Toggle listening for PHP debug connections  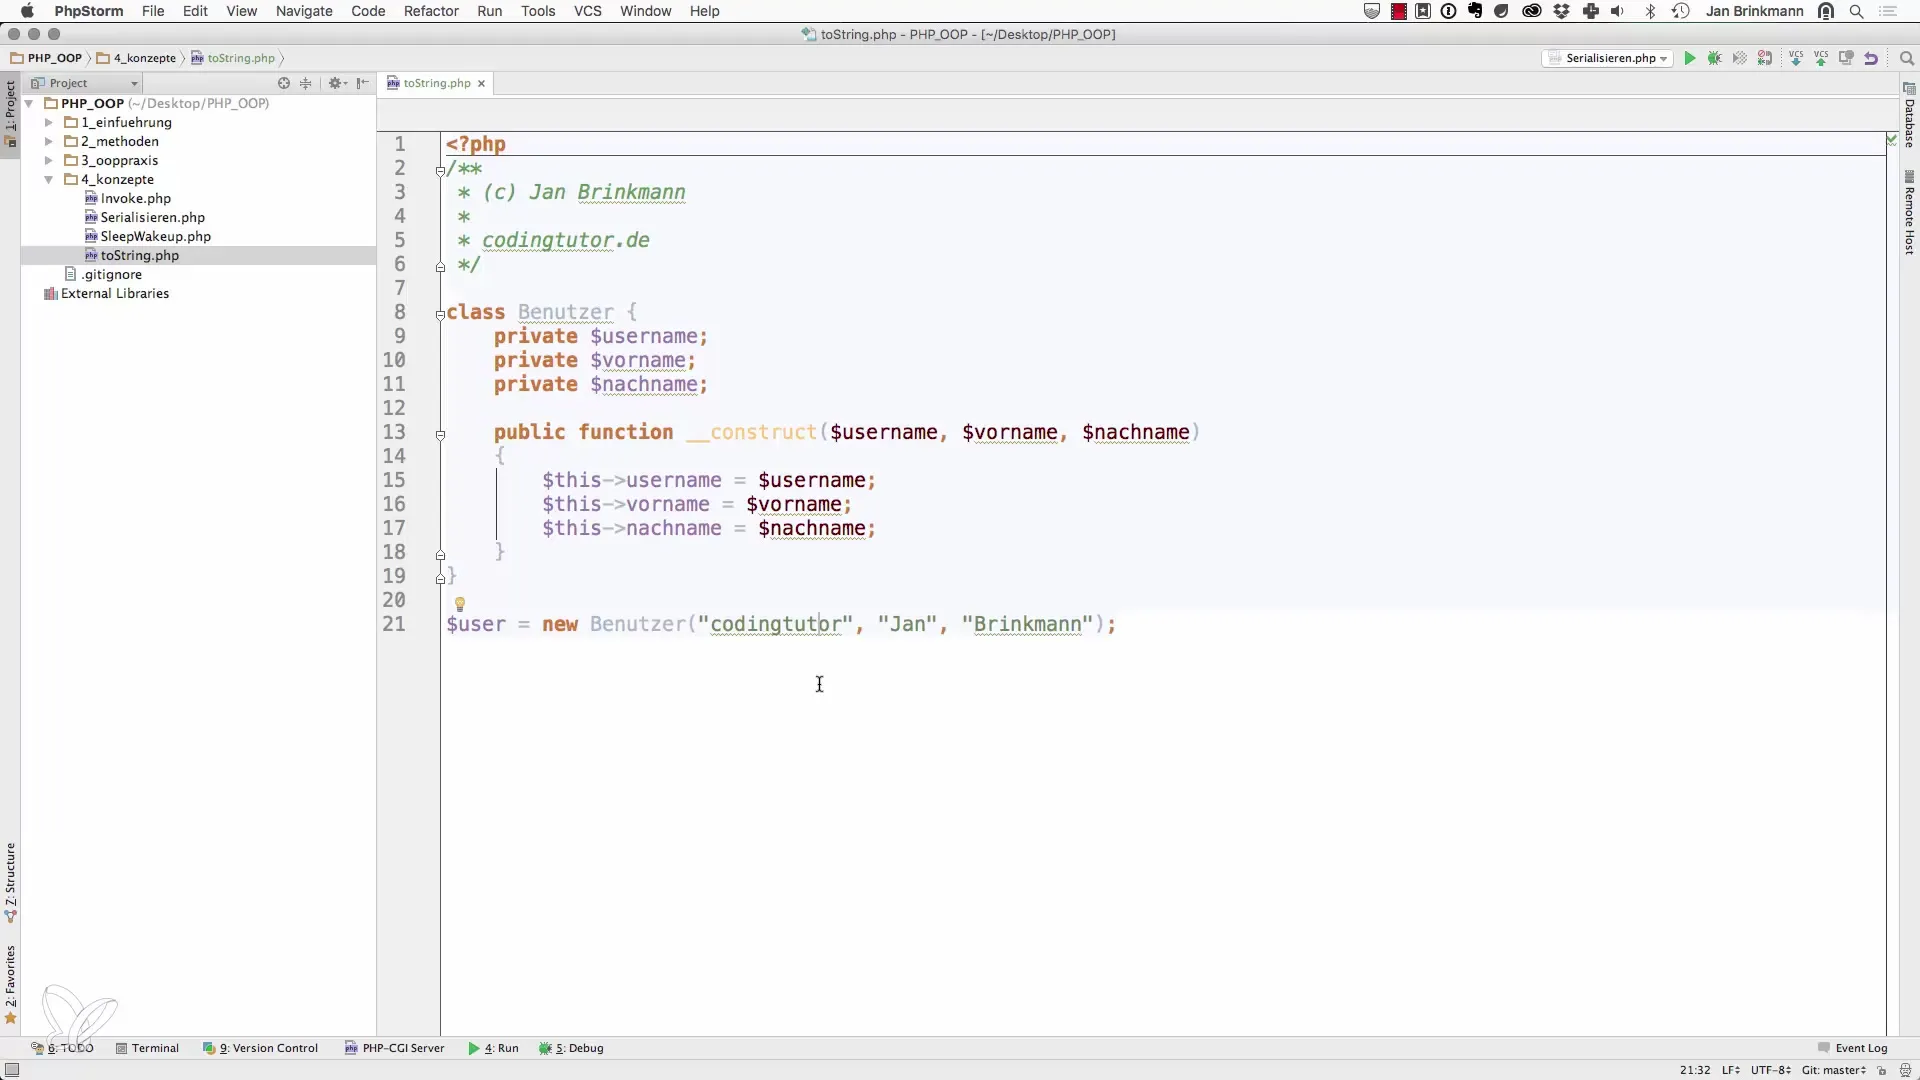coord(1765,58)
